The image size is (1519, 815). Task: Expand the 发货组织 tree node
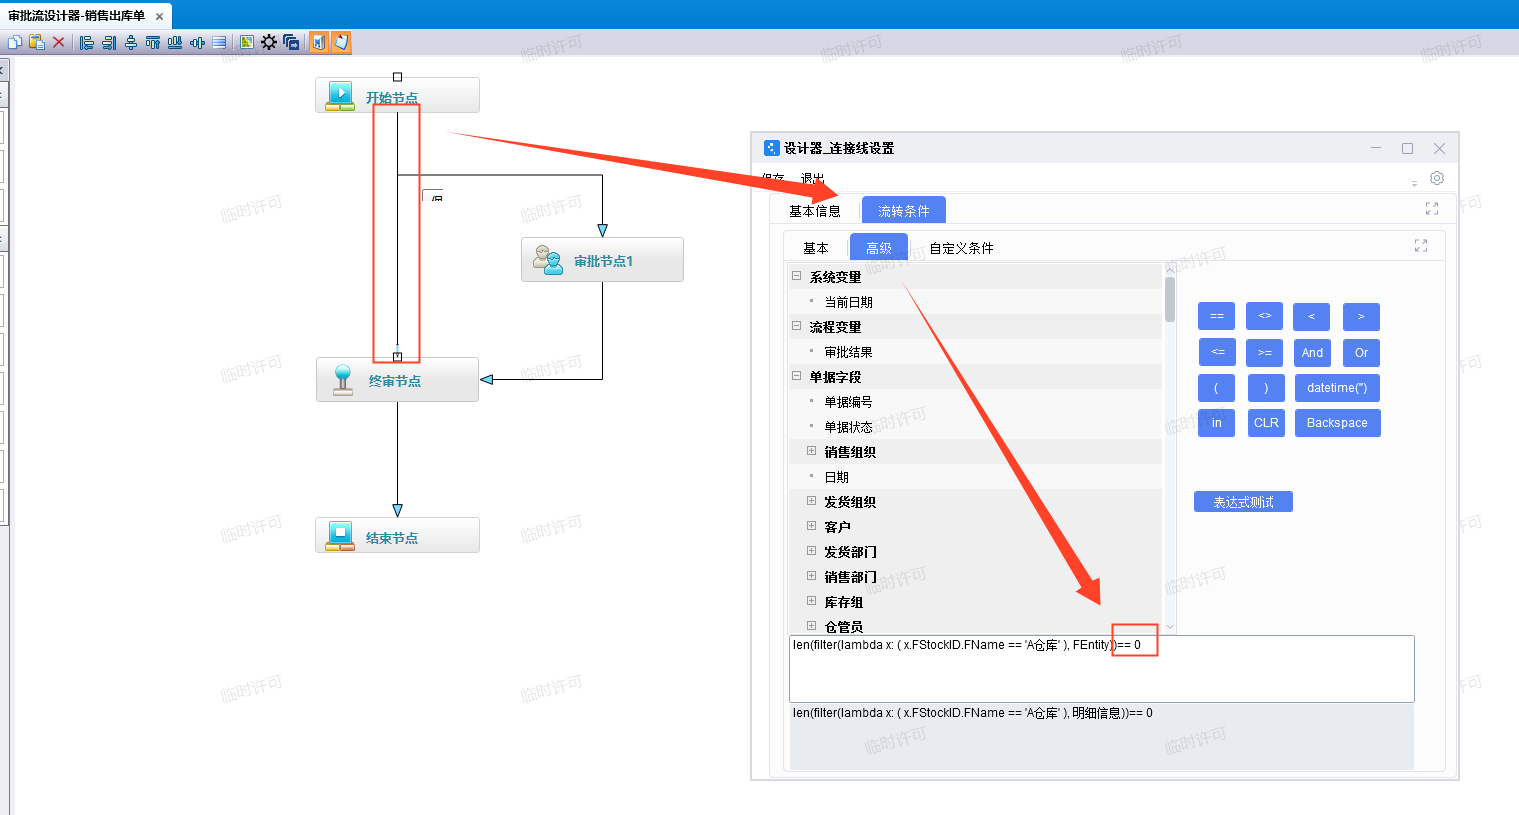coord(812,501)
